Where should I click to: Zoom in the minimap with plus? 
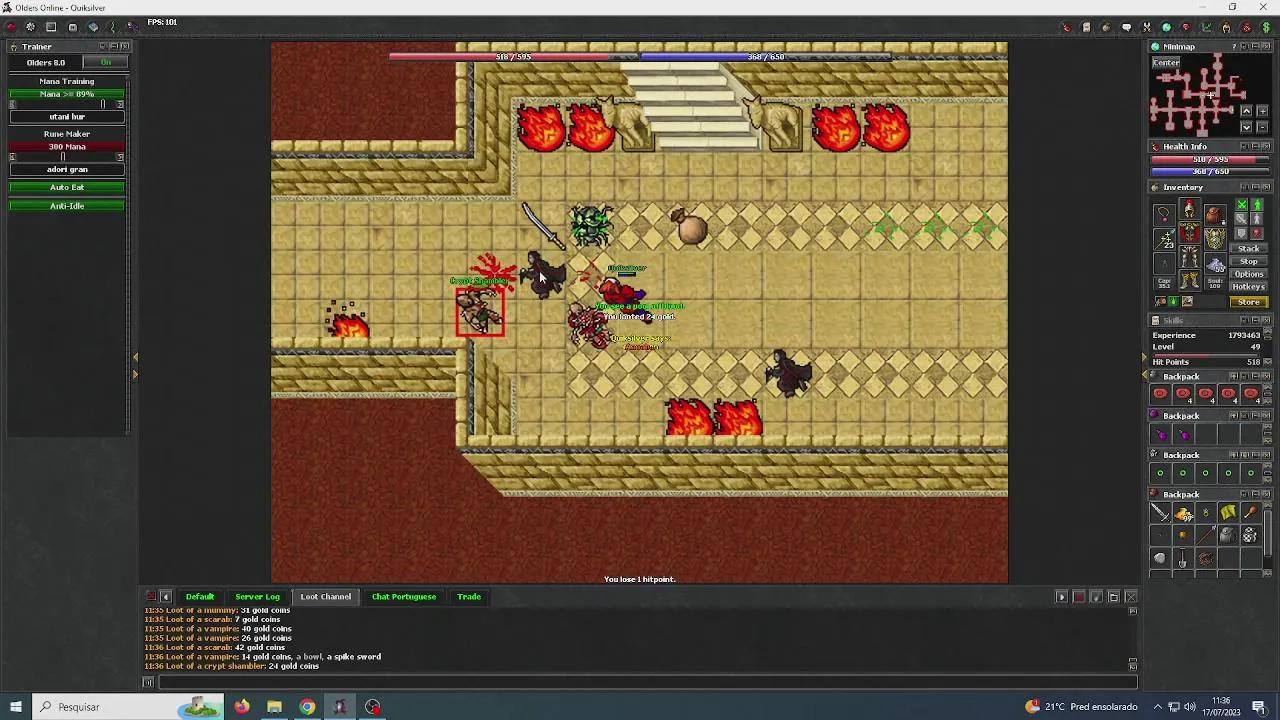(x=1262, y=111)
